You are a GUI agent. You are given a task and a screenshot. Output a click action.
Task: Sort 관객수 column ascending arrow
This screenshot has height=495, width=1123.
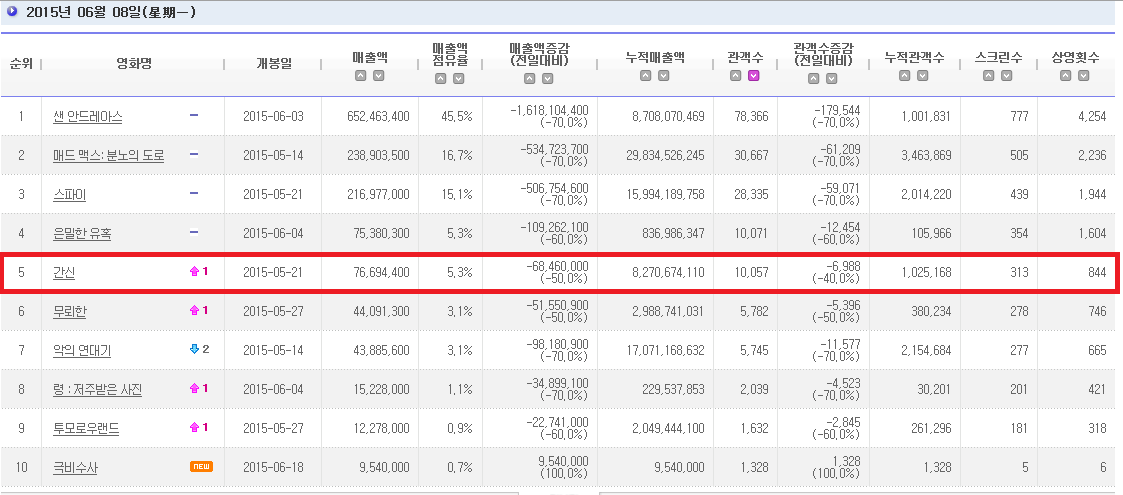(x=736, y=76)
